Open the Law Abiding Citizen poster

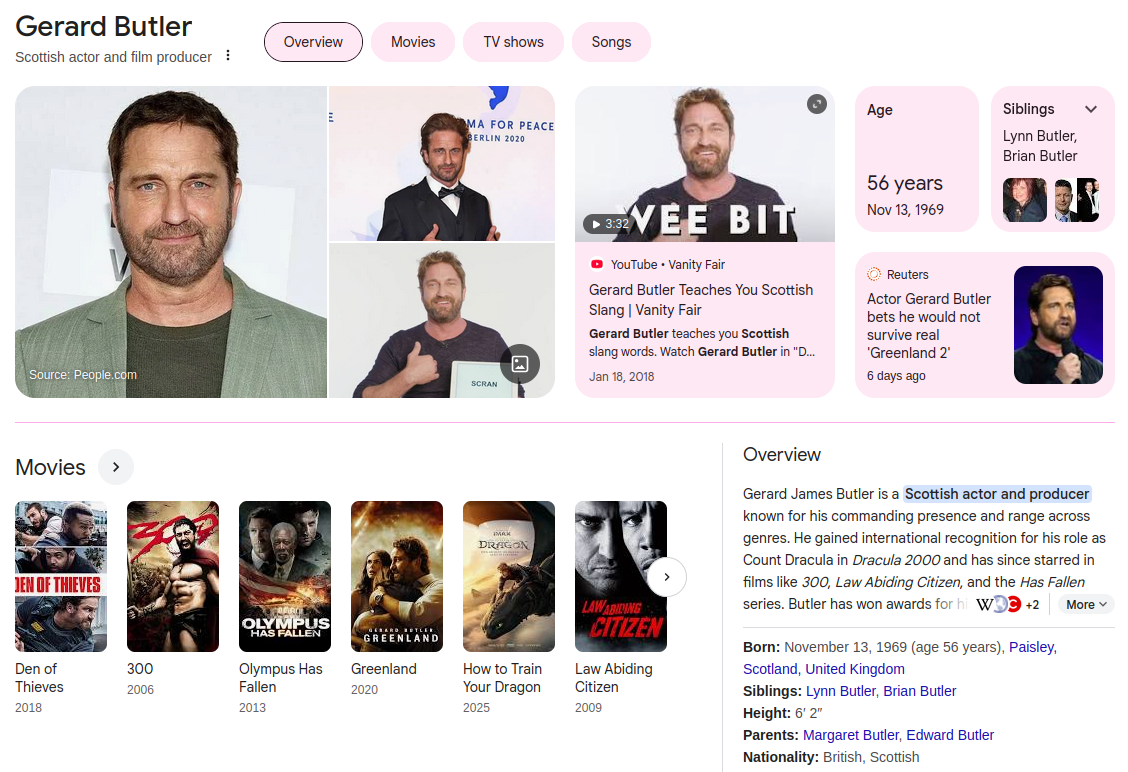point(621,576)
